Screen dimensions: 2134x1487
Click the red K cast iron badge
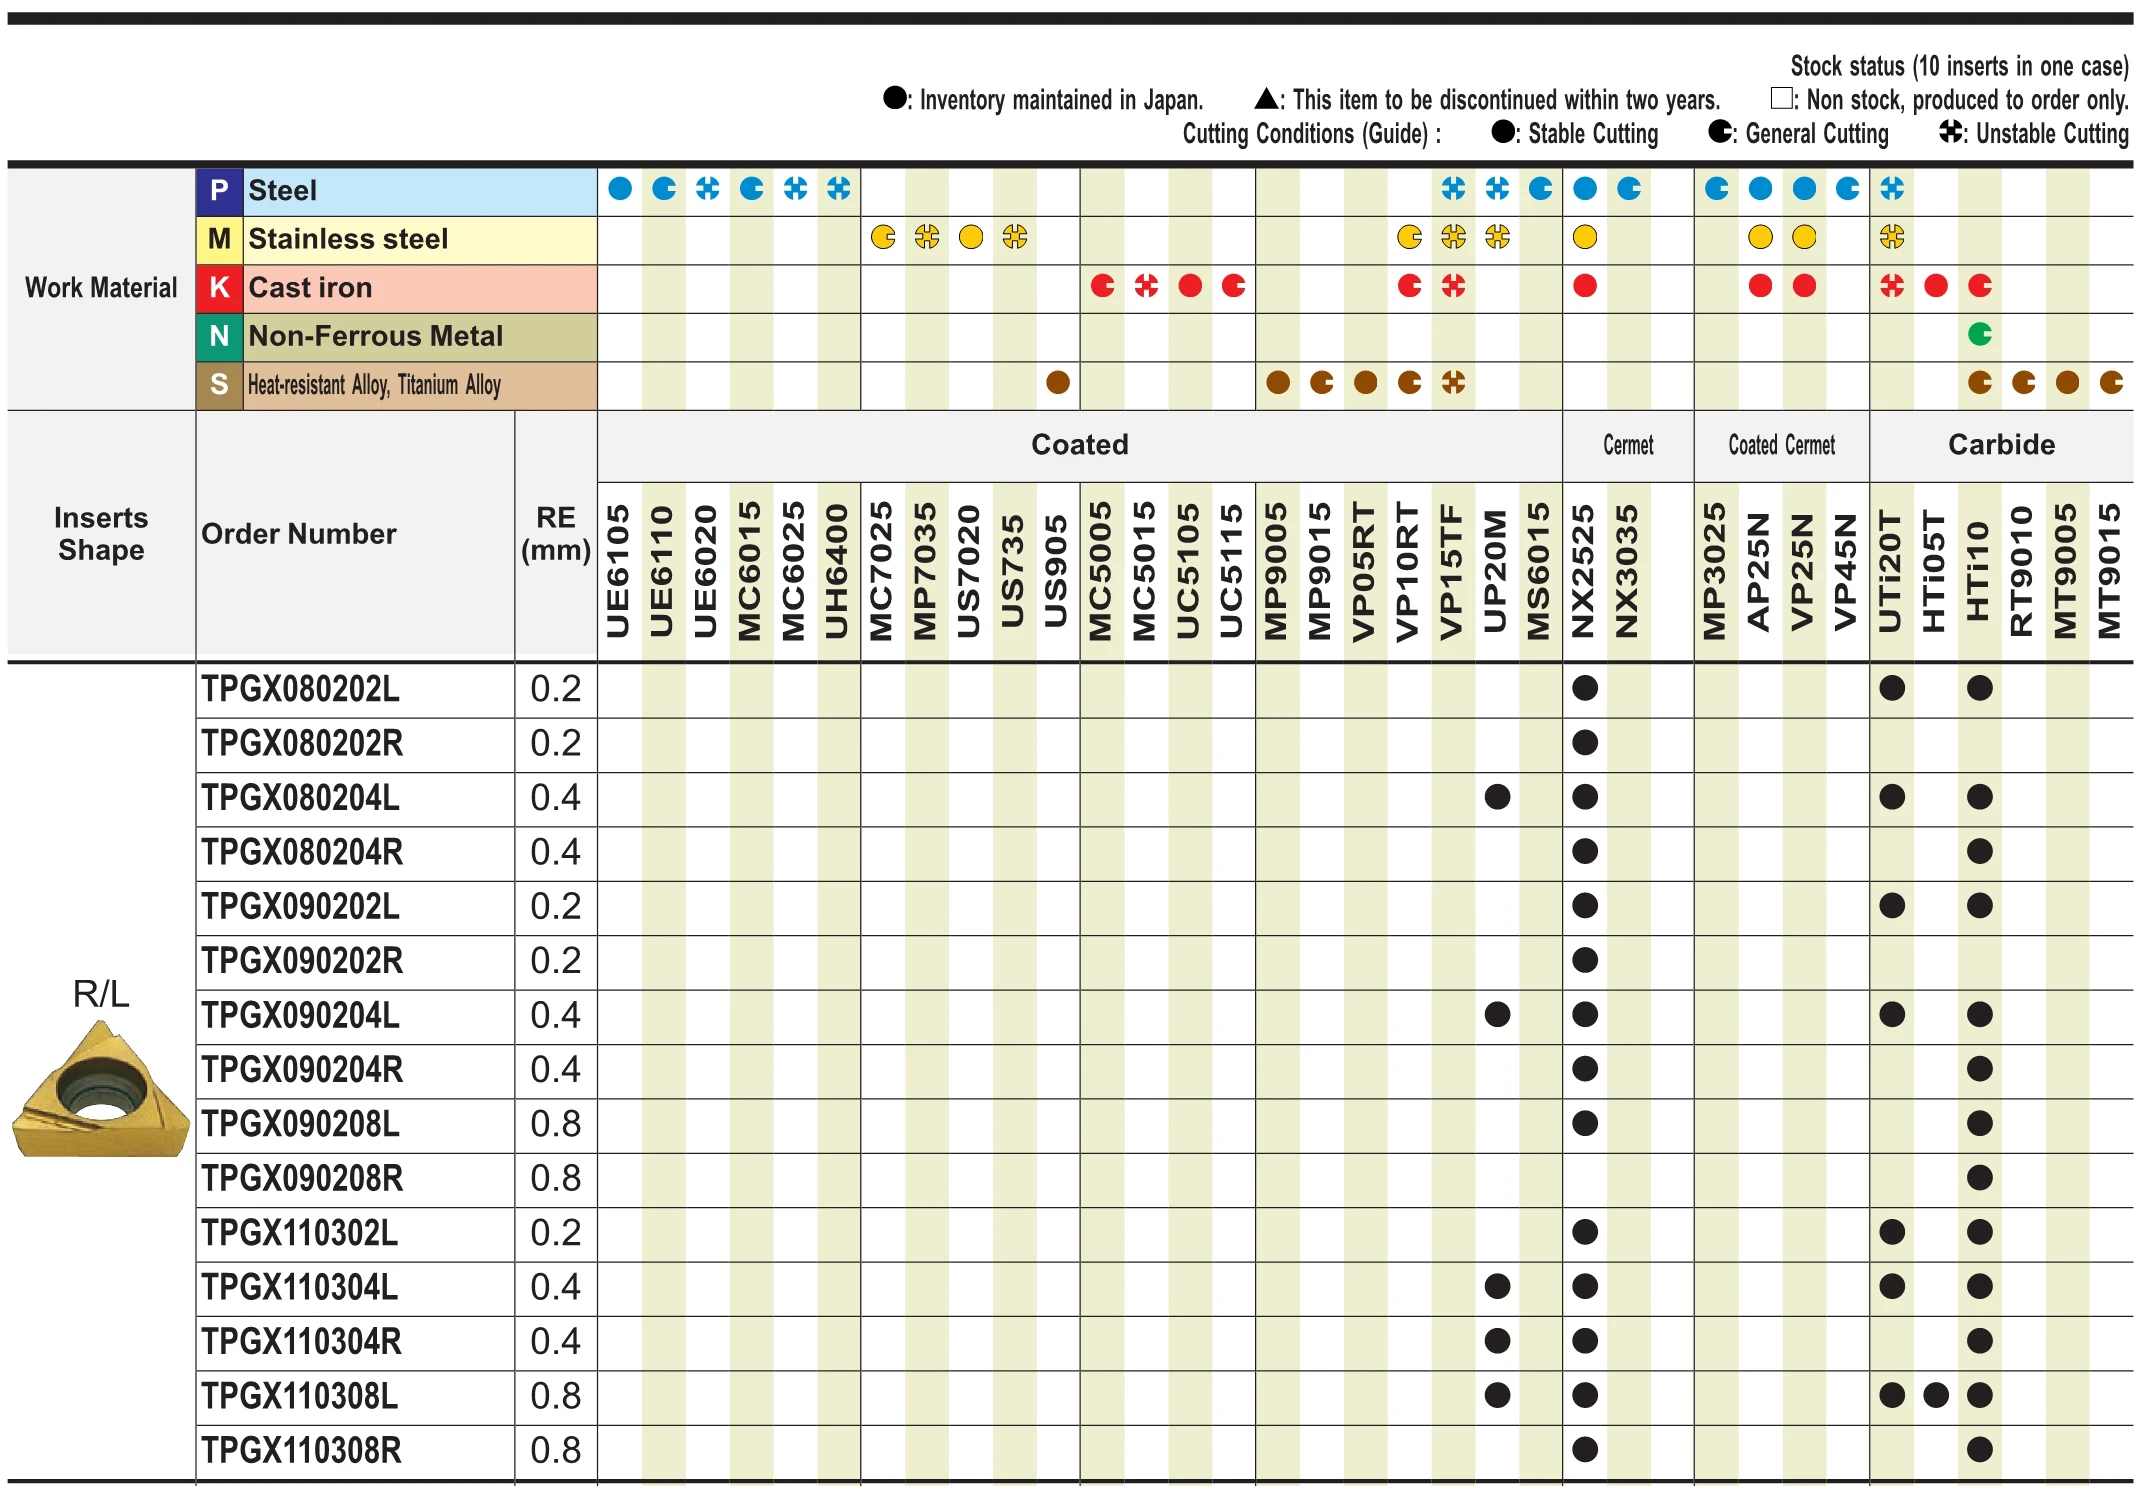(x=219, y=288)
